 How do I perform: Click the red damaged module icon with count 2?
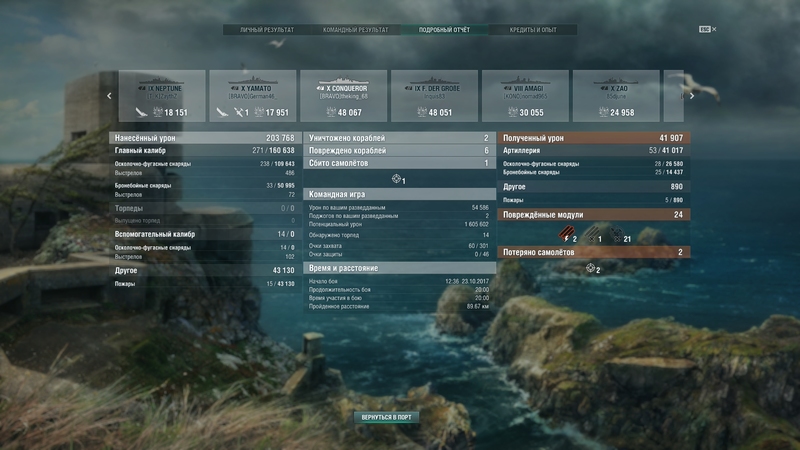point(565,234)
